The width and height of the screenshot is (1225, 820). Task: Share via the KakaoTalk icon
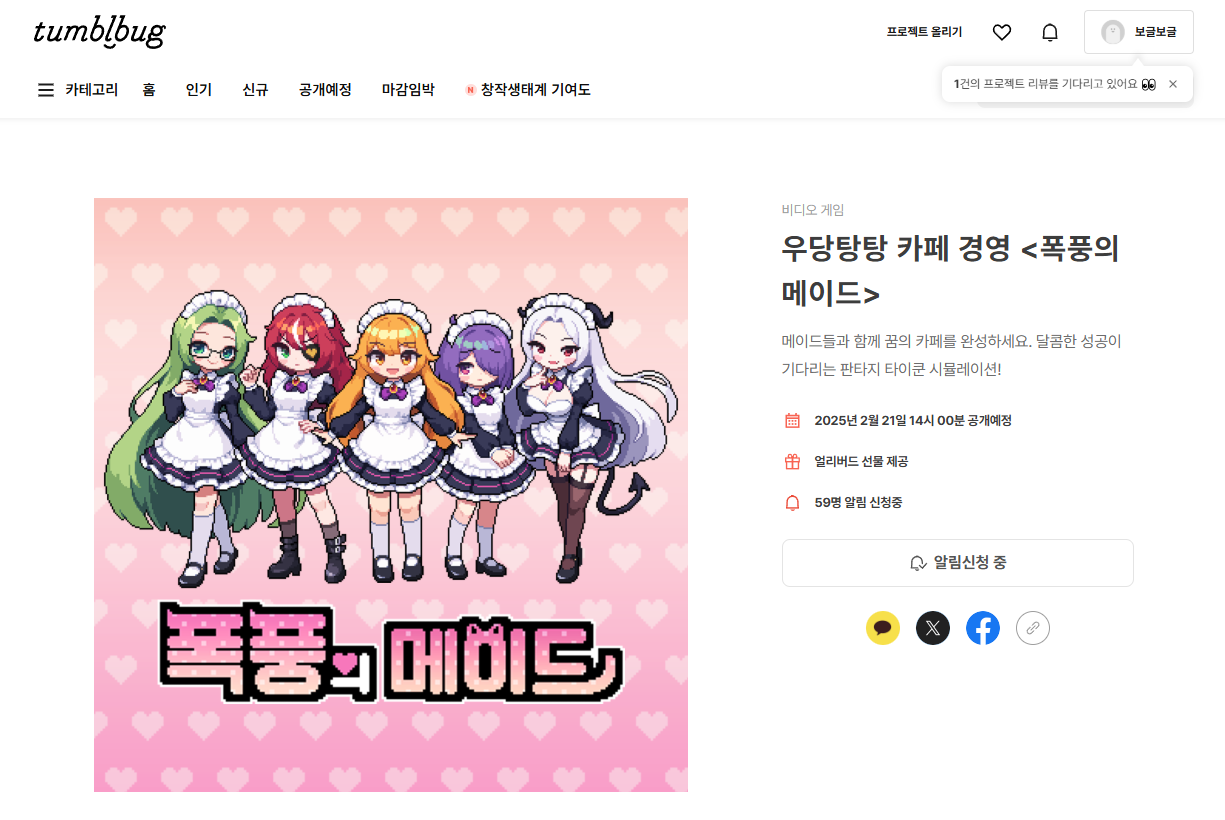[883, 628]
